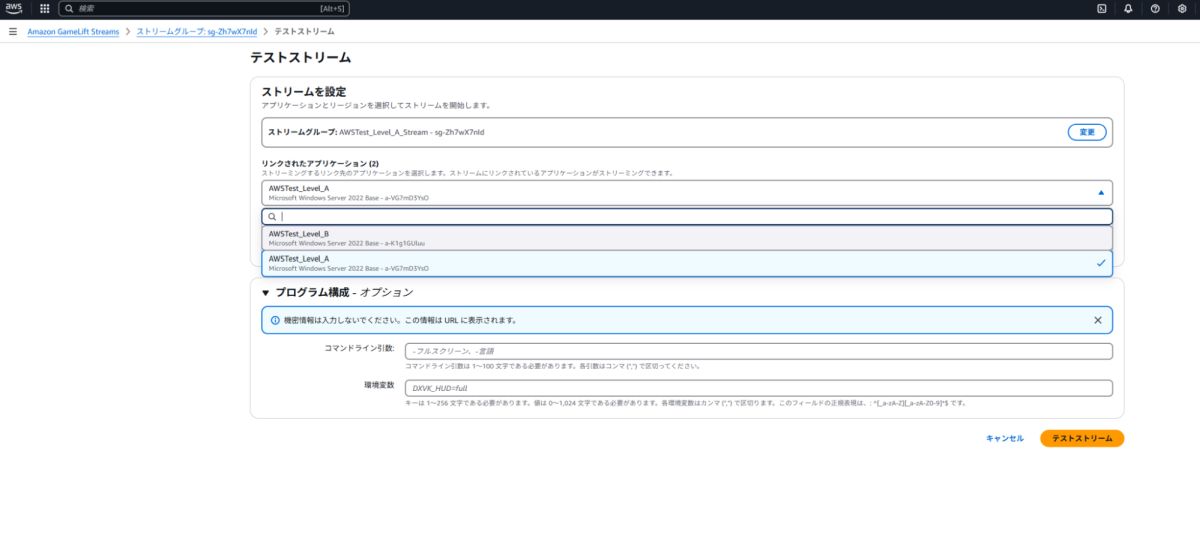
Task: Select the AWSTest_Level_B application option
Action: click(x=687, y=238)
